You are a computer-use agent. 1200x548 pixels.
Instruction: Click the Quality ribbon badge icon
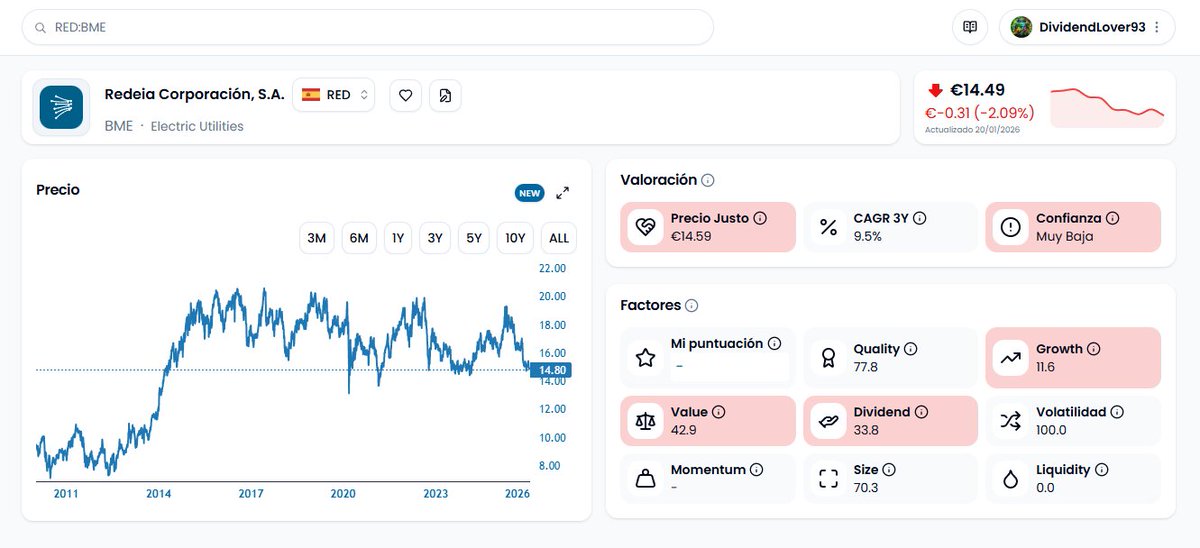pos(828,358)
